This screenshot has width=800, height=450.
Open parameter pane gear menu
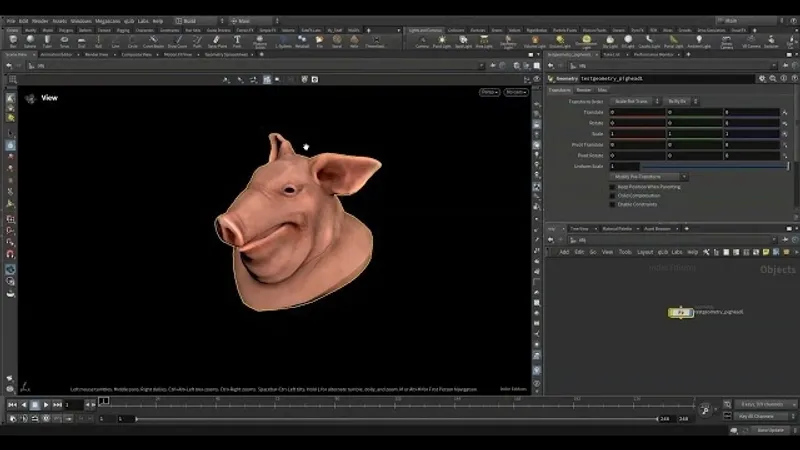click(x=762, y=79)
